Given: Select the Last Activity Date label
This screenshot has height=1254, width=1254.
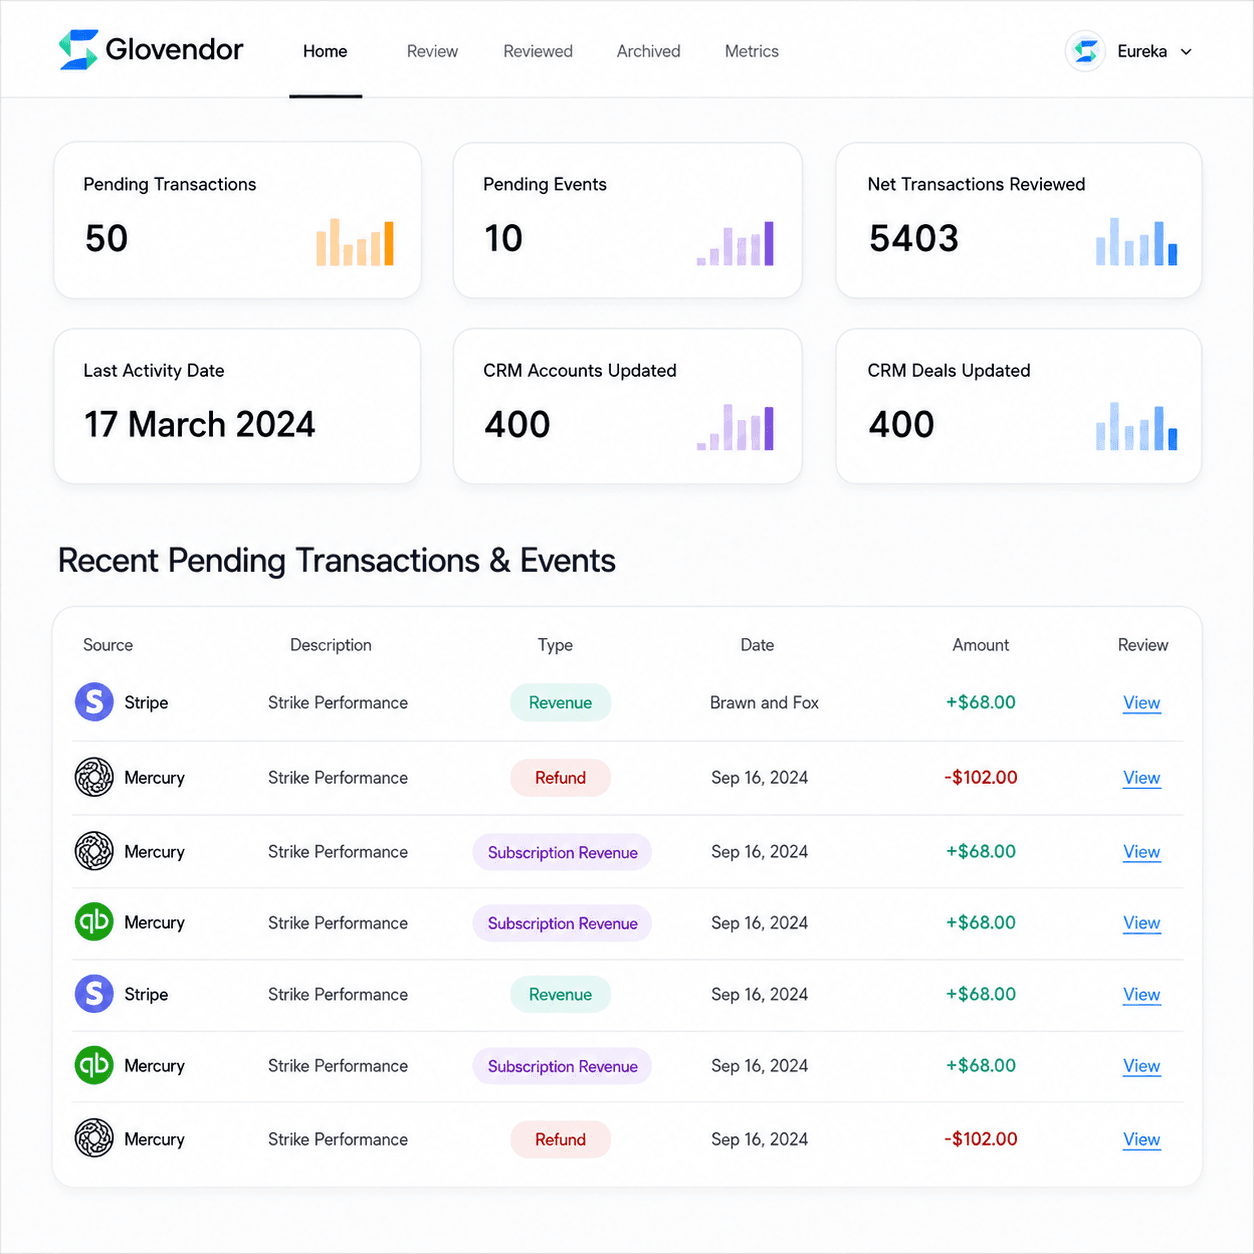Looking at the screenshot, I should point(154,370).
